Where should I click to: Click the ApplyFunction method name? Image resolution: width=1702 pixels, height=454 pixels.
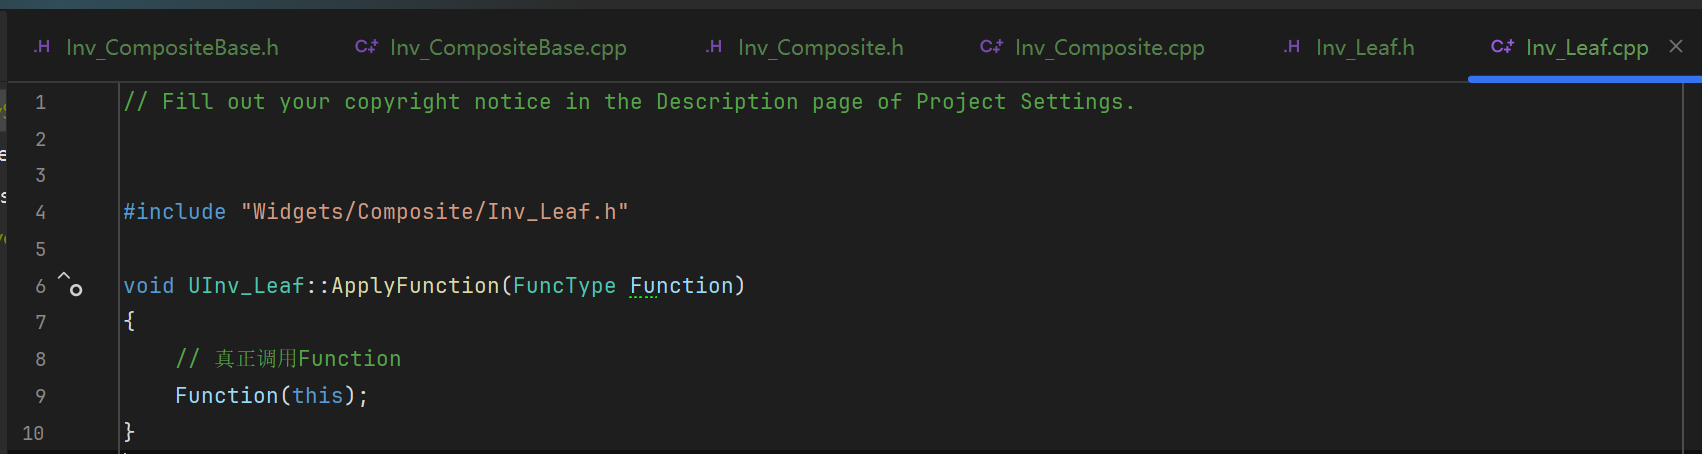click(x=415, y=286)
